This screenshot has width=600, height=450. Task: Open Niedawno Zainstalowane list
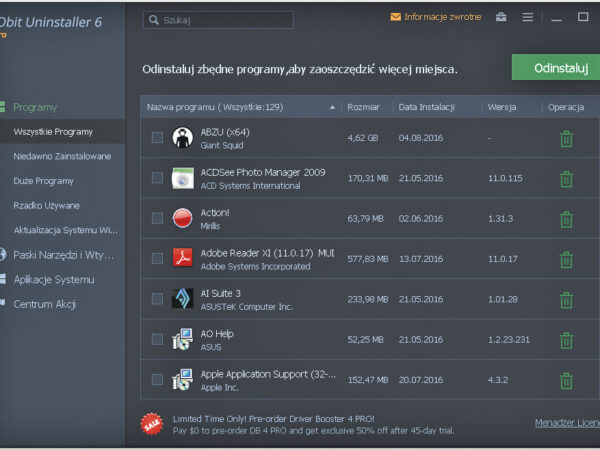tap(62, 156)
